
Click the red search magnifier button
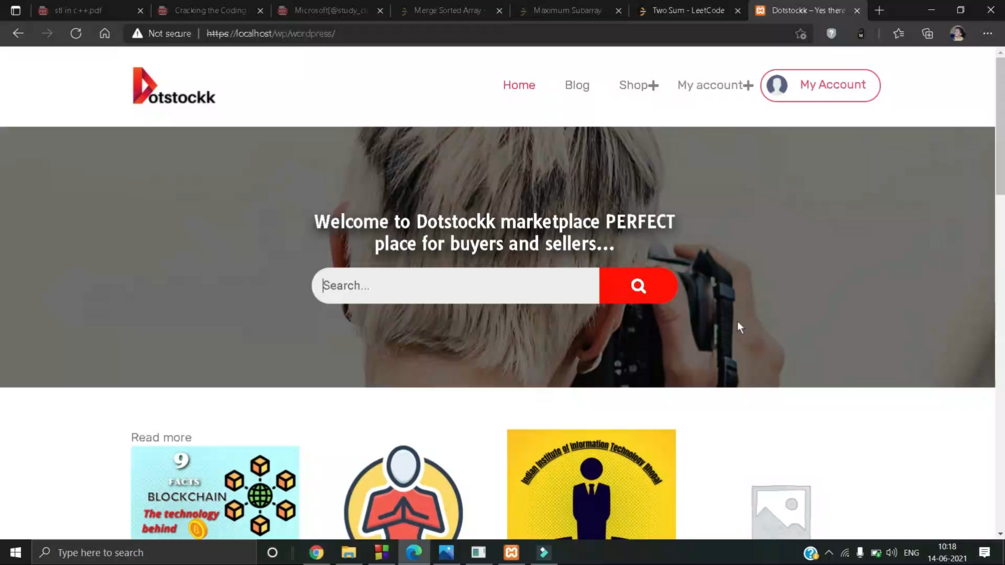point(638,286)
